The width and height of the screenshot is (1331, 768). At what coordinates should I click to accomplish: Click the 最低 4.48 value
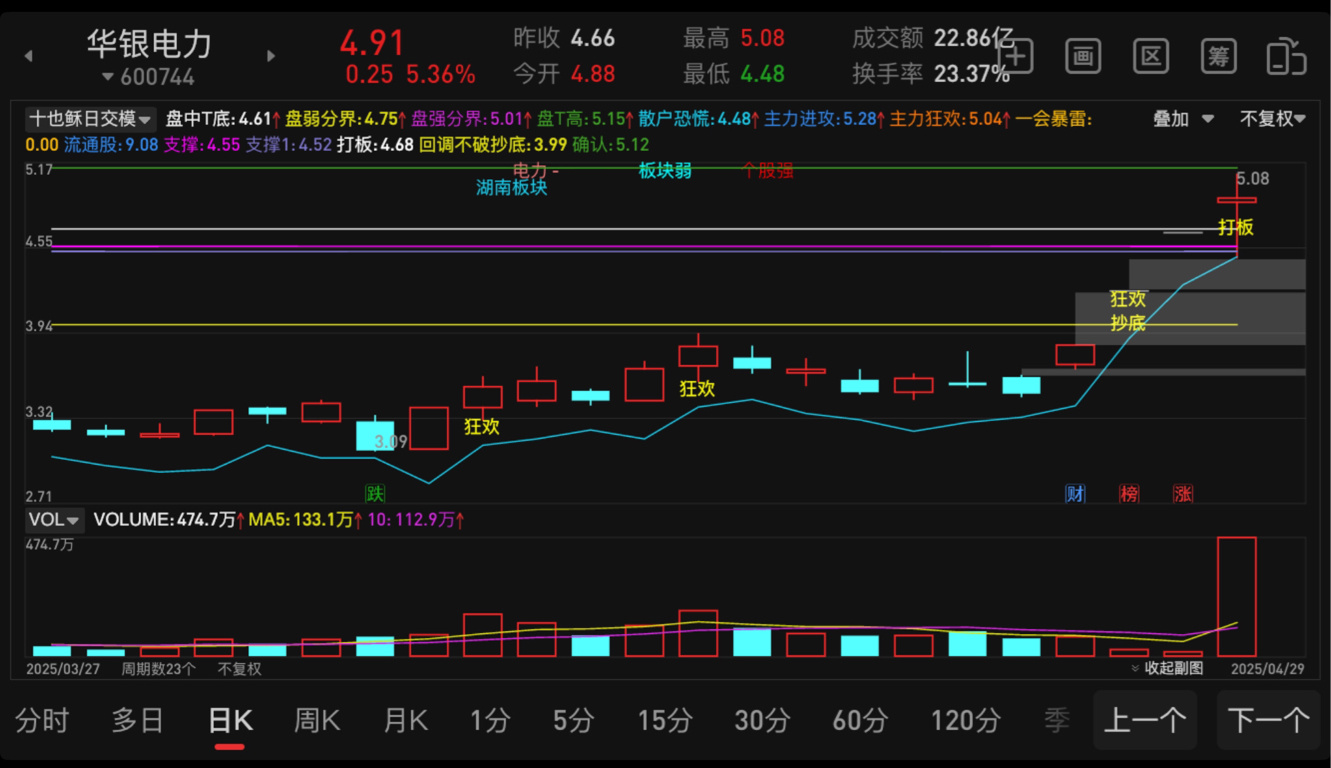click(x=762, y=74)
